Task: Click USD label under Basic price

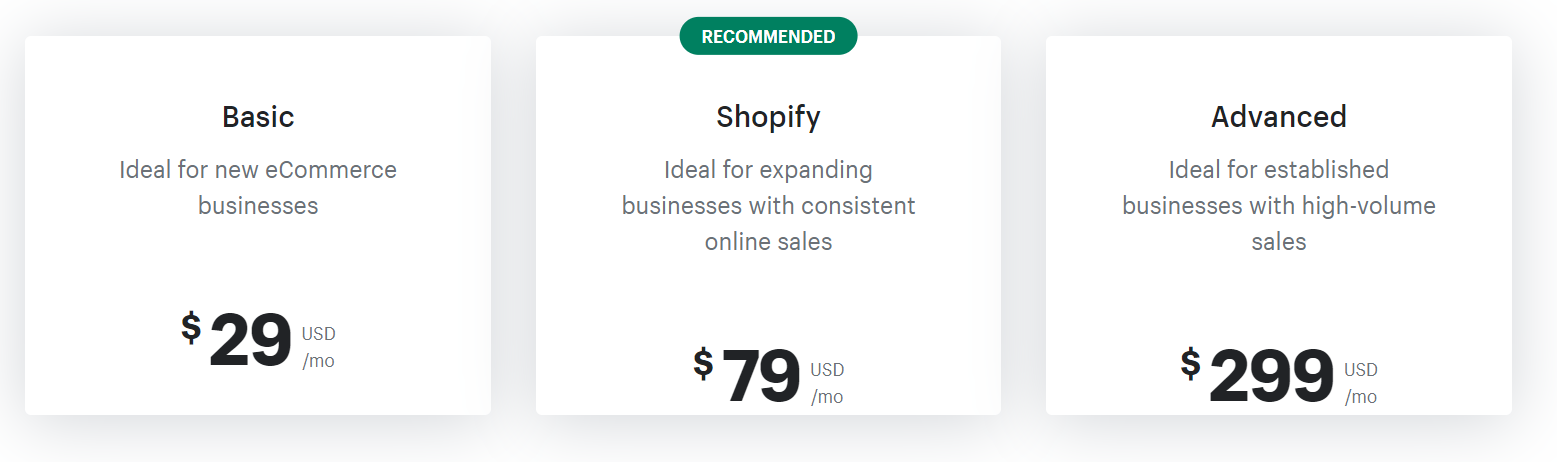Action: [319, 334]
